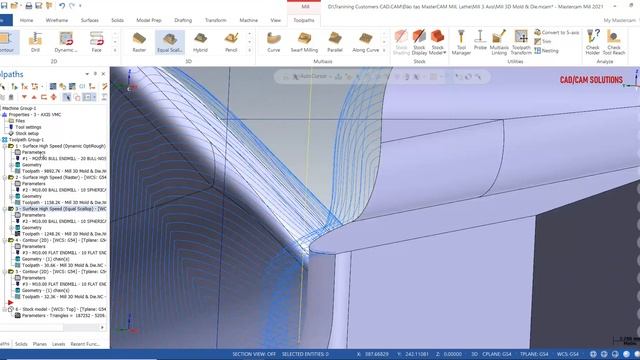
Task: Open the Solids manager tab at bottom
Action: click(21, 344)
